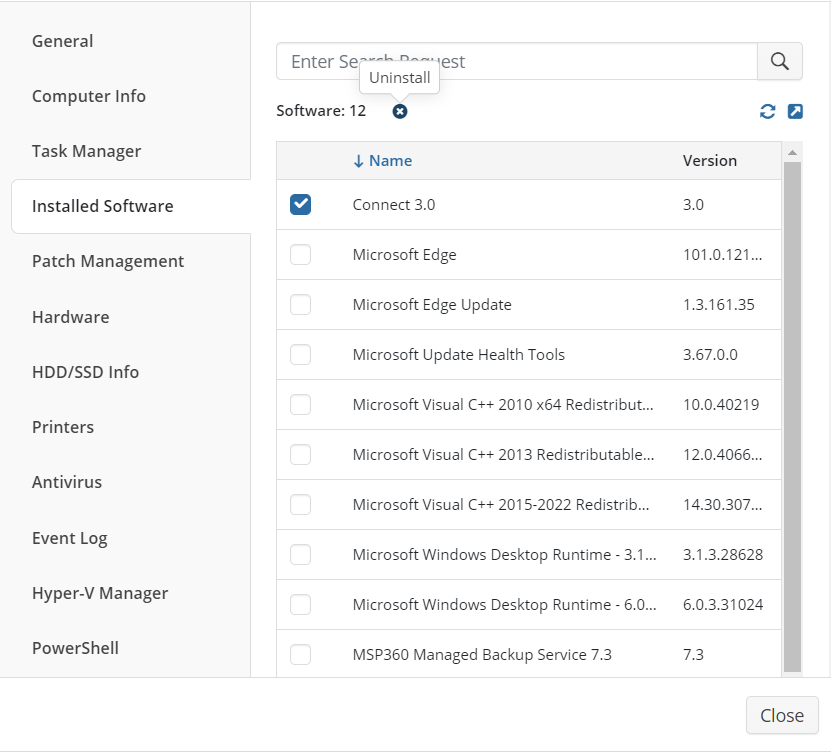Click Visual C++ 2010 x64 Redistribut... text
This screenshot has height=752, width=831.
(503, 405)
